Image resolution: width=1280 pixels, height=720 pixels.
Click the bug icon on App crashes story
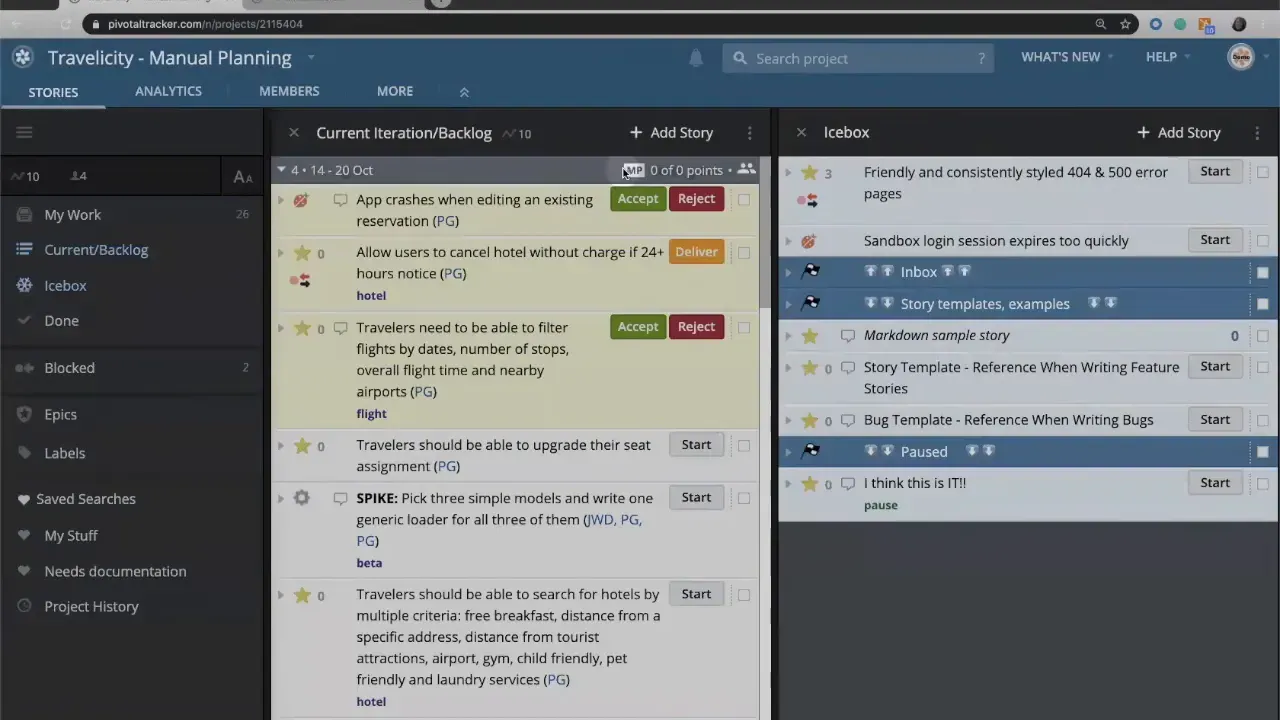(x=300, y=200)
